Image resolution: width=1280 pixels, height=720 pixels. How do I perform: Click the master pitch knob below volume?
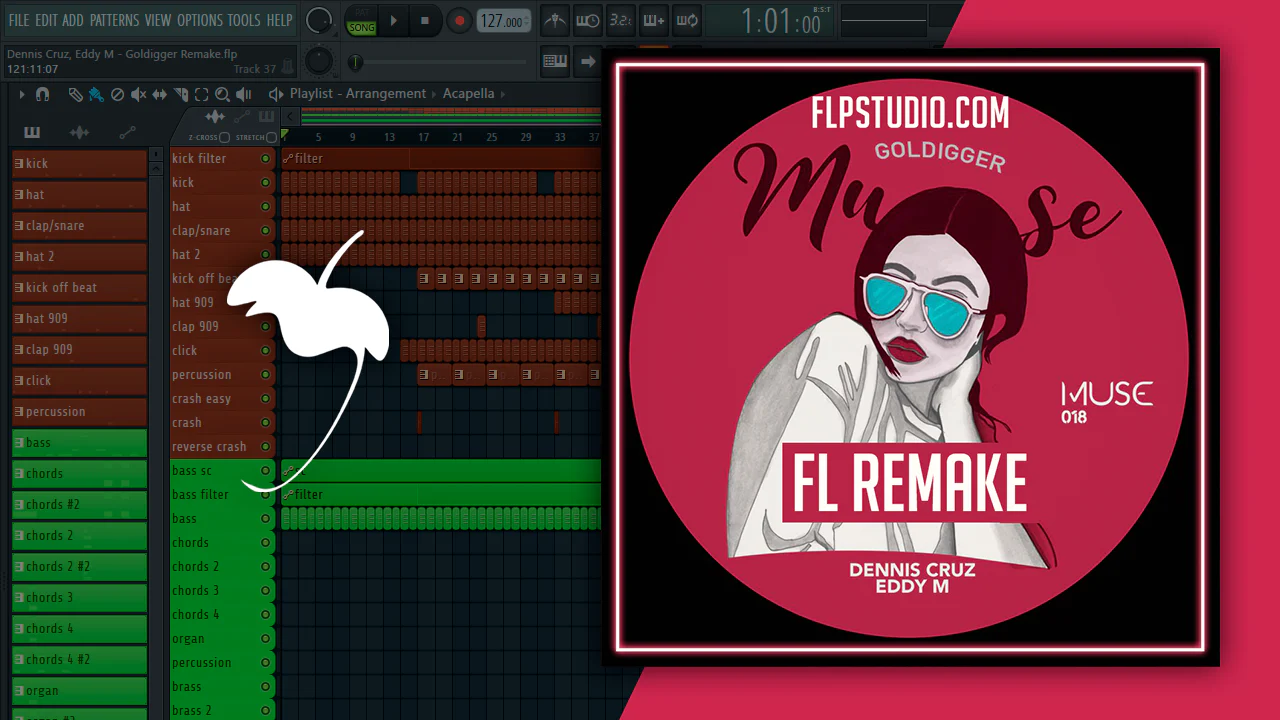pos(318,61)
